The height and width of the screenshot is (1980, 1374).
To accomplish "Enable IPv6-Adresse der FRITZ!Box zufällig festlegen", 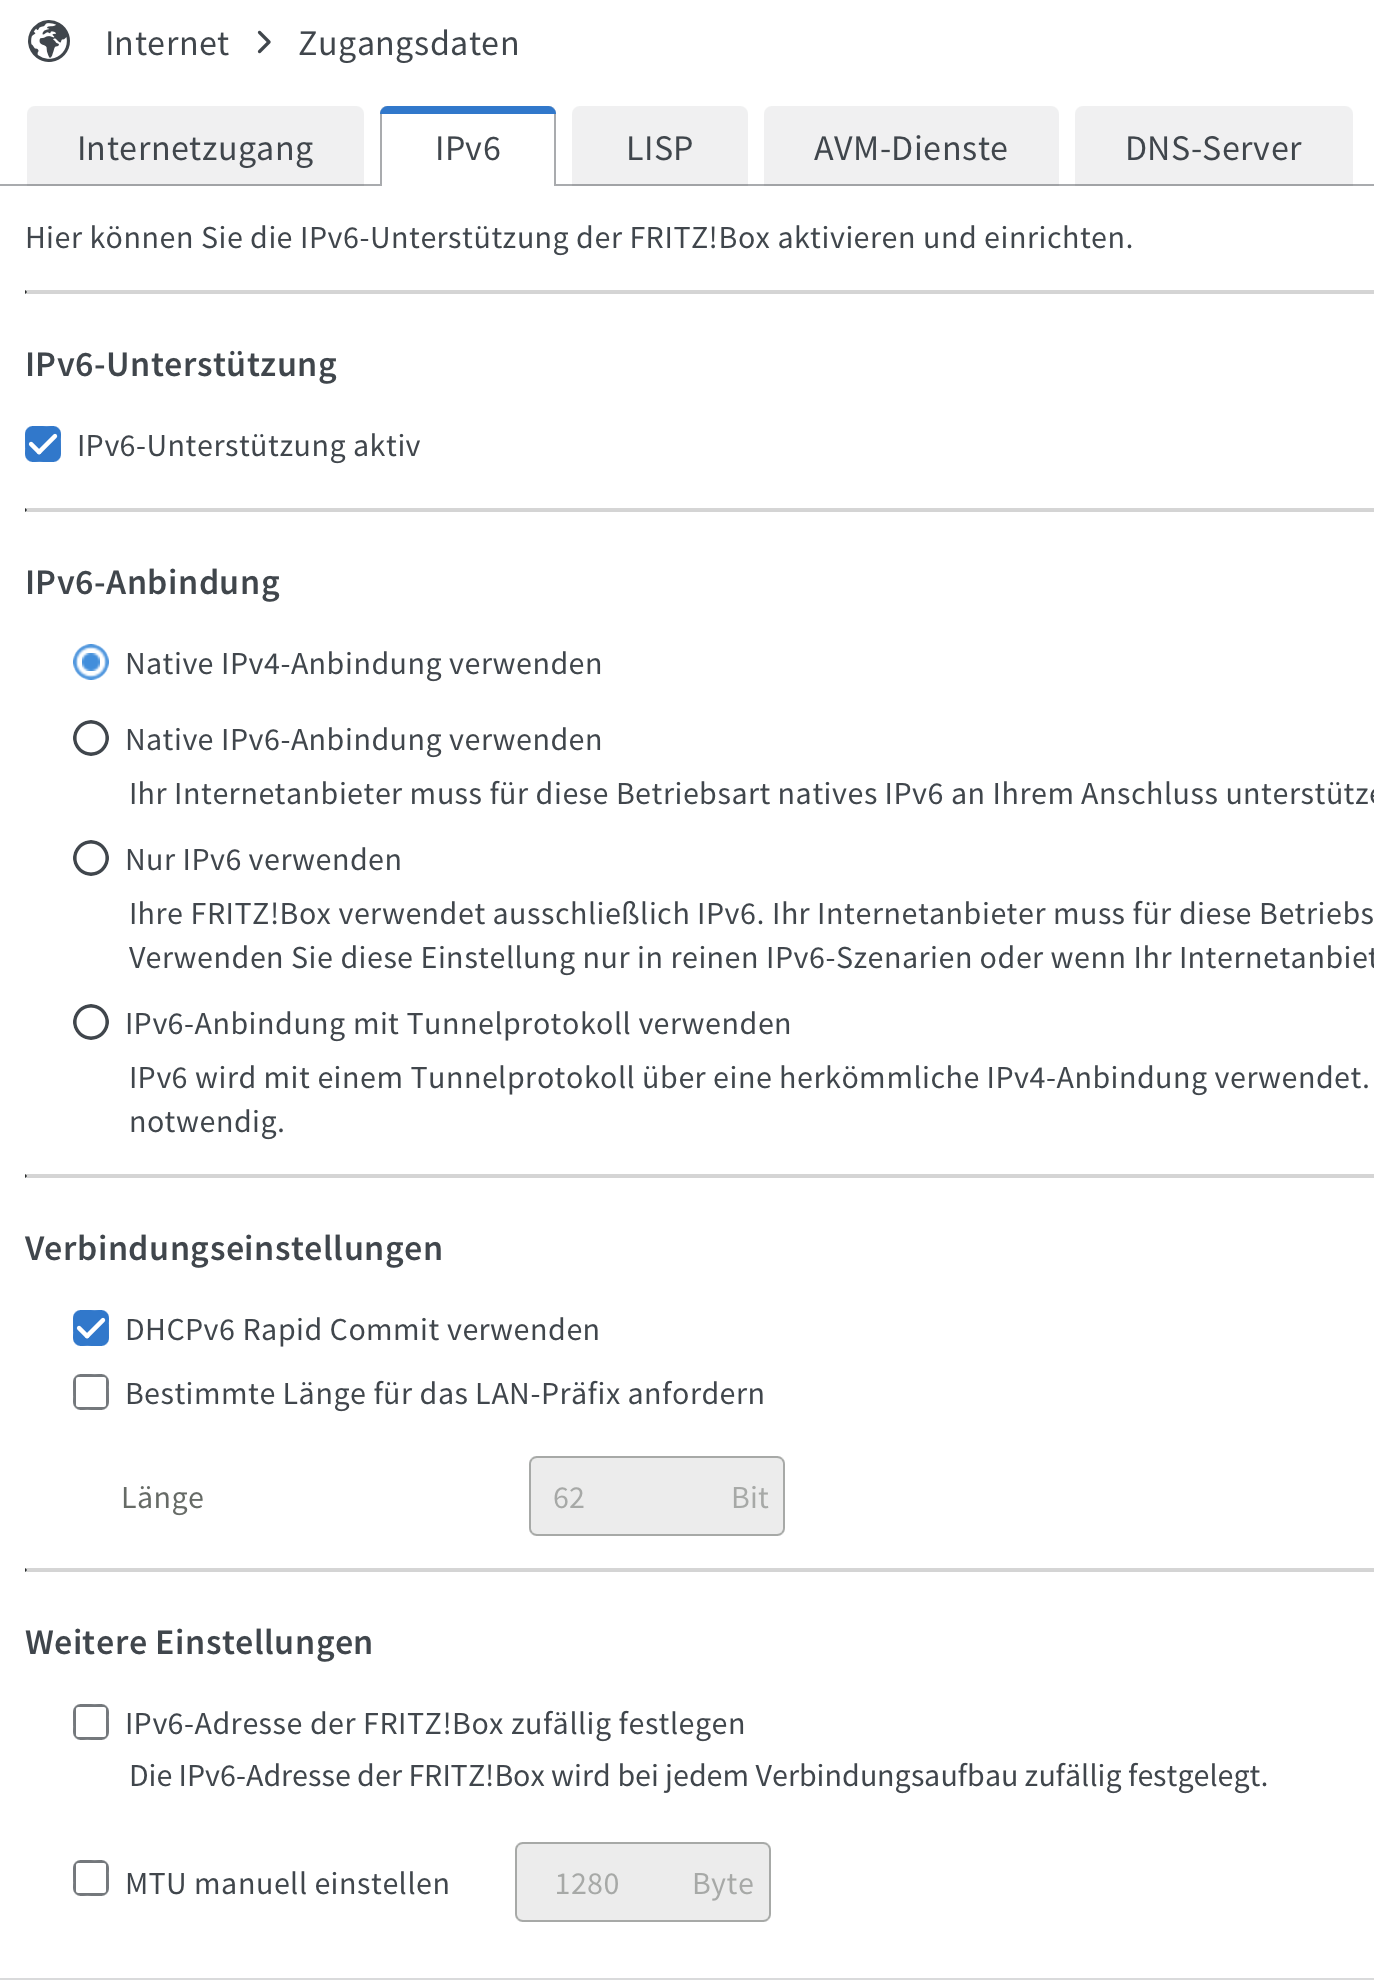I will [x=91, y=1722].
